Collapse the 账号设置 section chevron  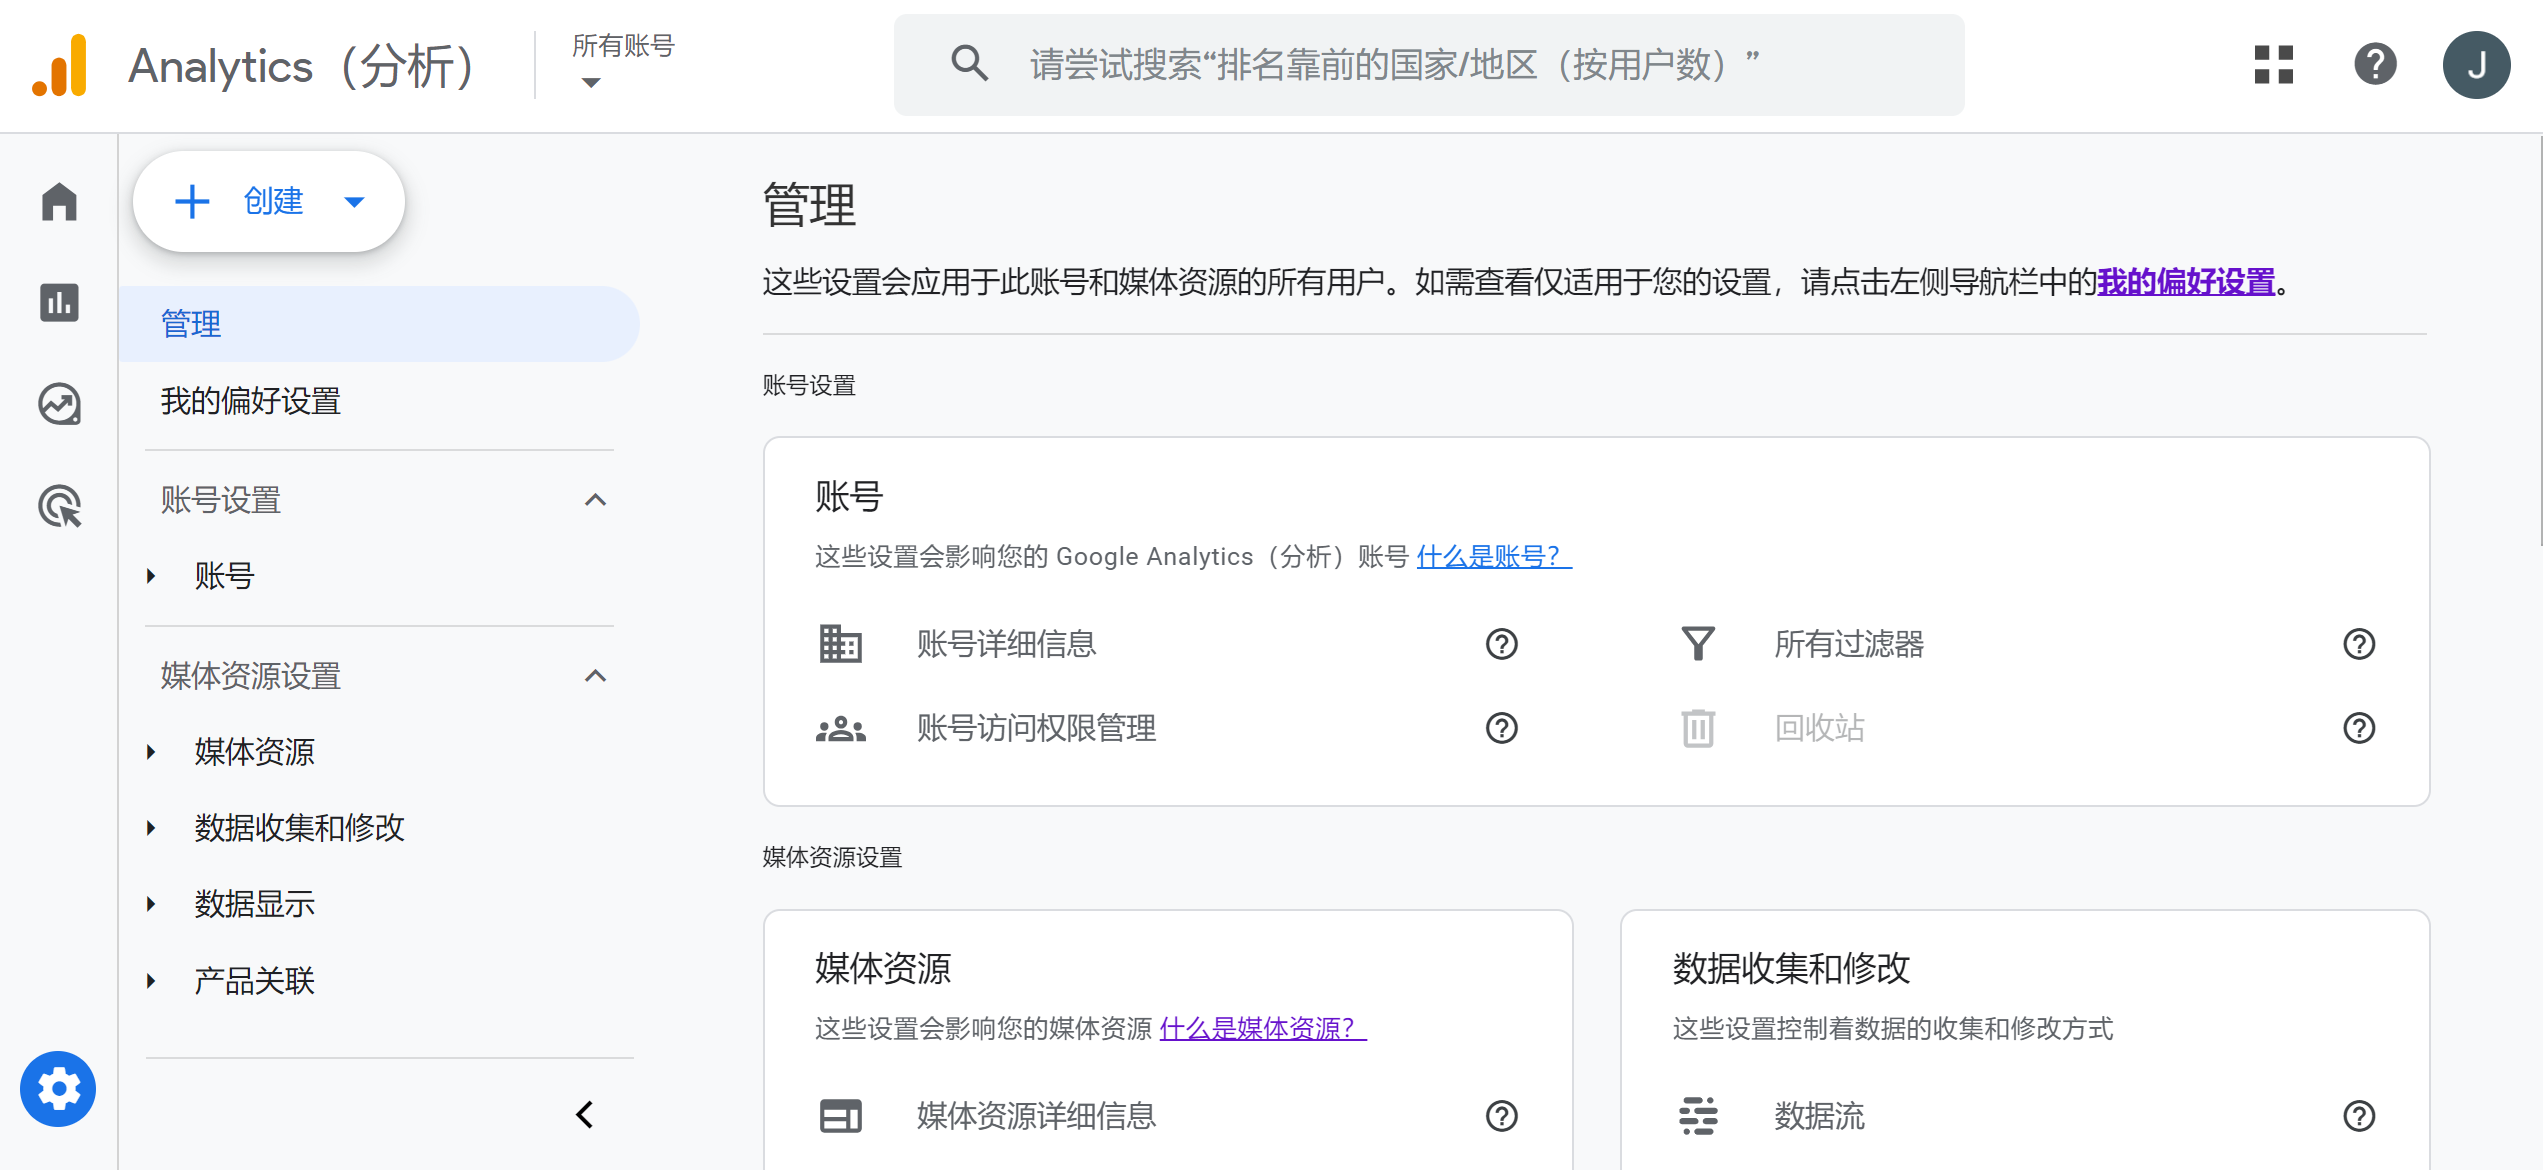click(x=595, y=500)
